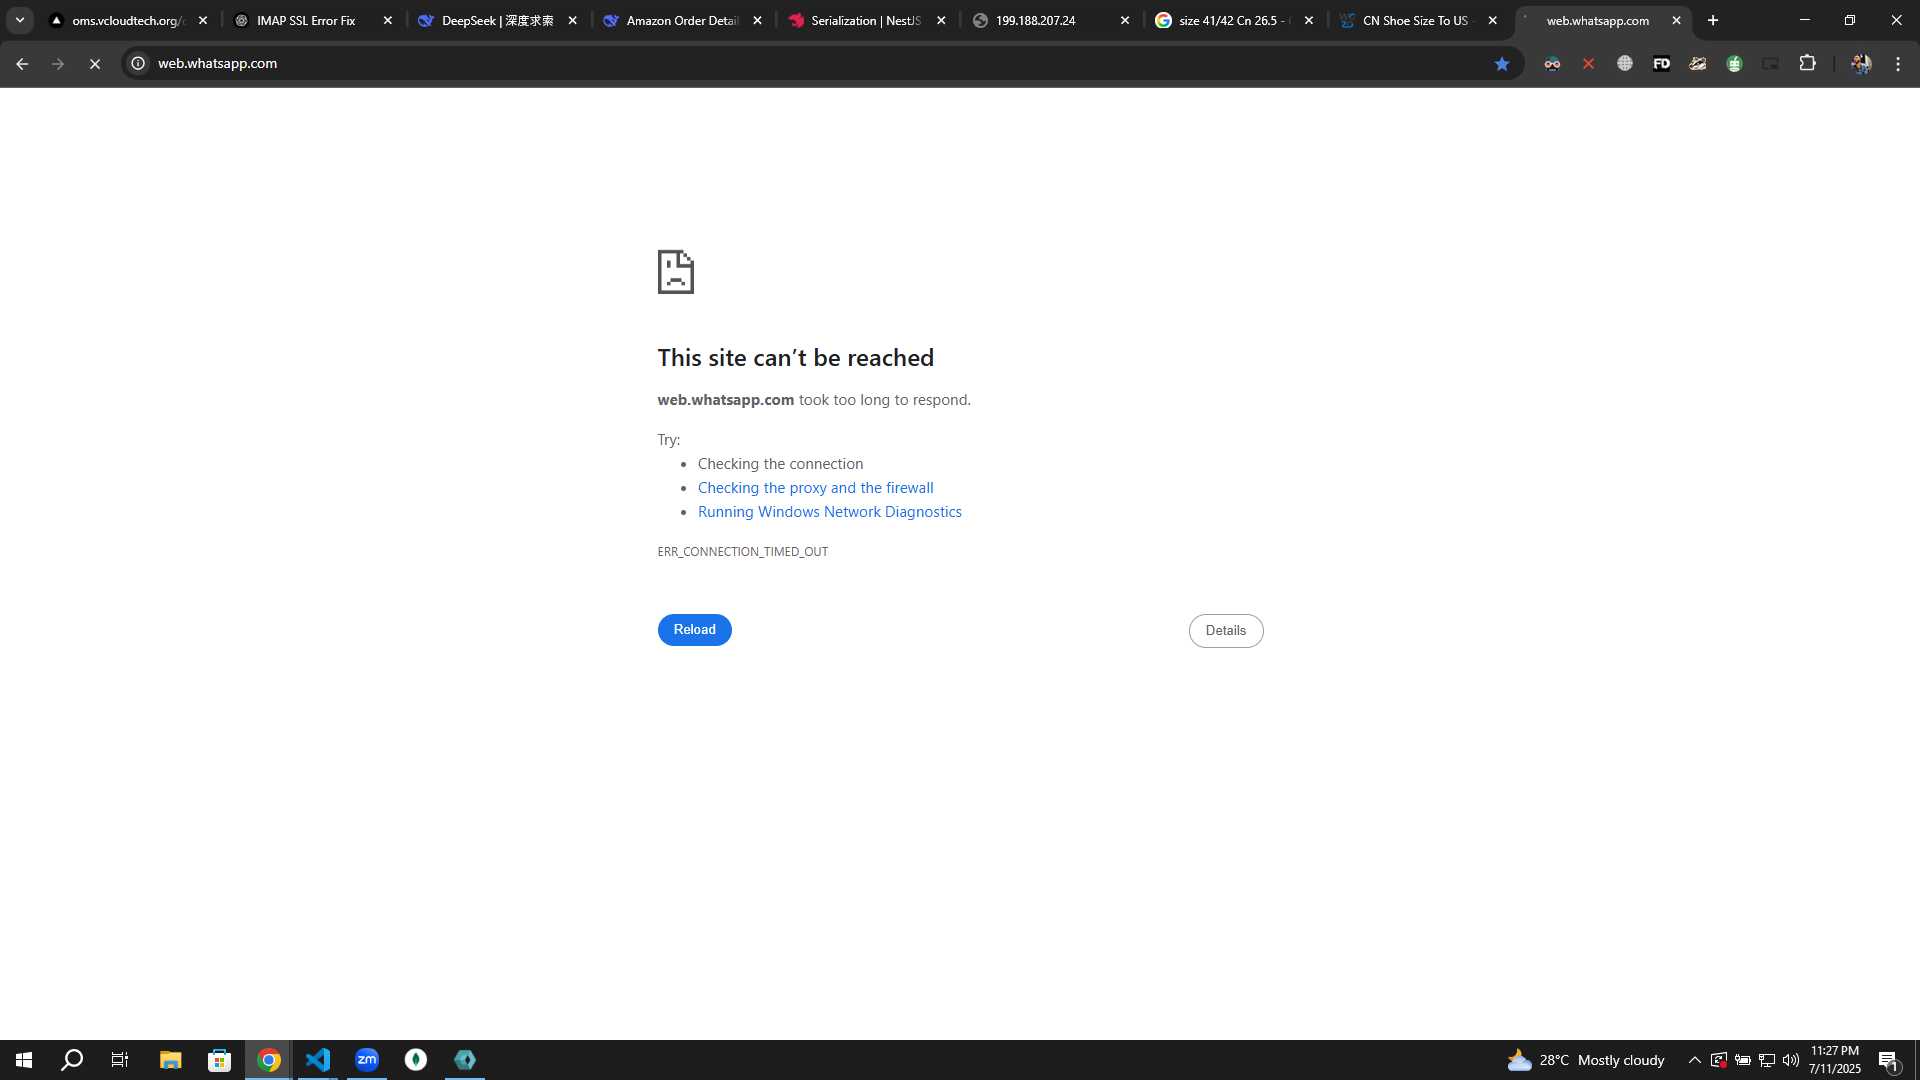Open the striped card extension icon
1920x1080 pixels.
tap(1698, 64)
